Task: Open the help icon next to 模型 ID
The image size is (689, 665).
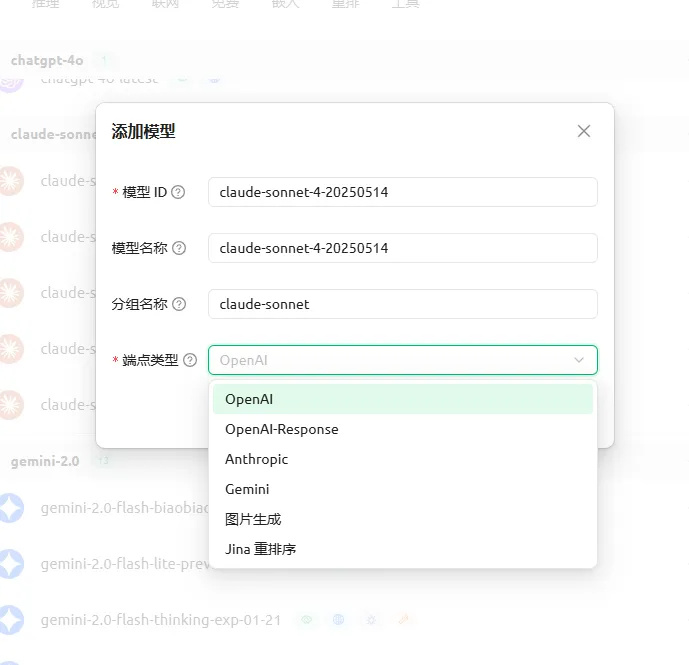Action: coord(178,192)
